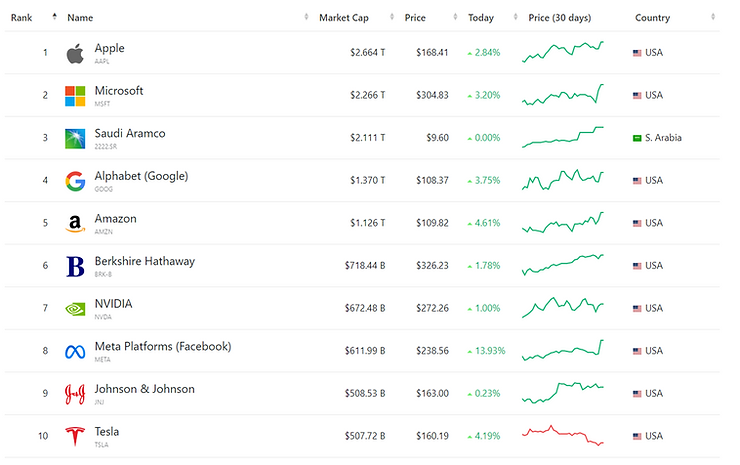Sort using Price column arrows
This screenshot has height=465, width=740.
point(455,17)
